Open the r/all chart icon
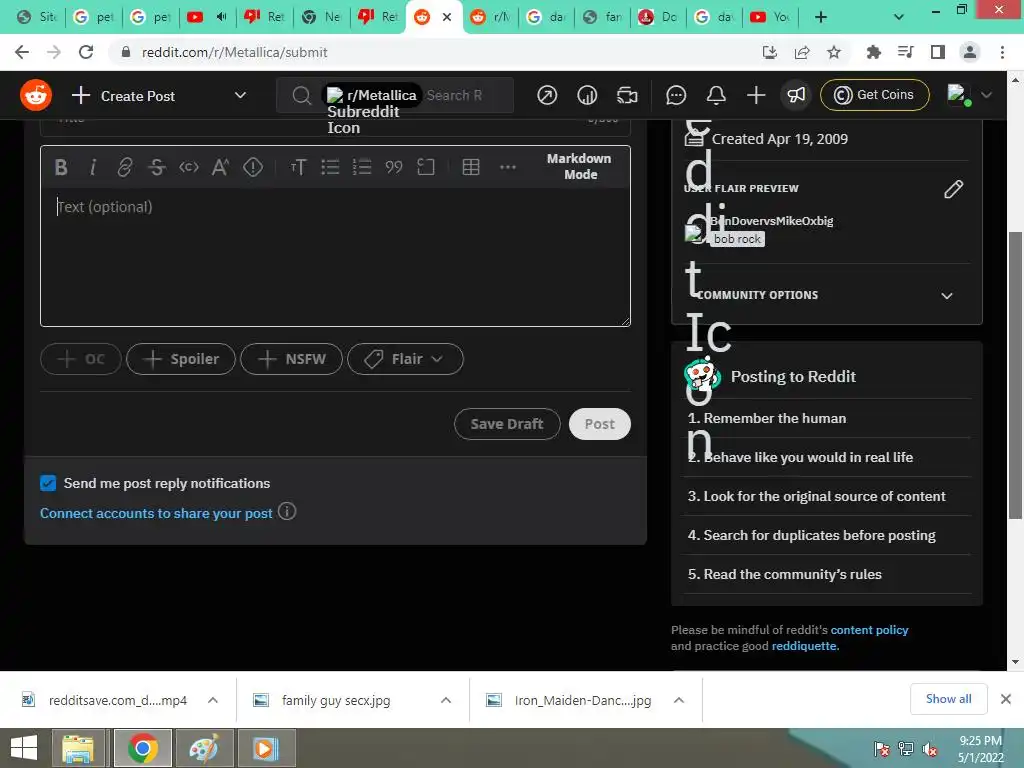The height and width of the screenshot is (768, 1024). [587, 95]
